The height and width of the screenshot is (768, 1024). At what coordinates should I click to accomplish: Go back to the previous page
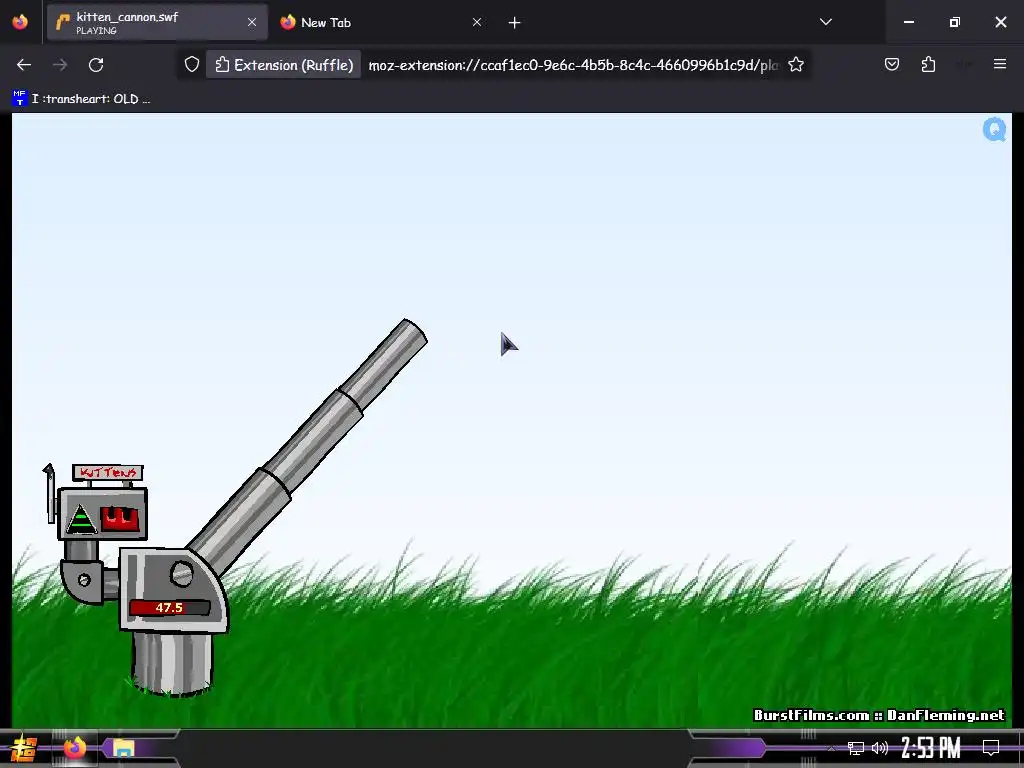24,65
